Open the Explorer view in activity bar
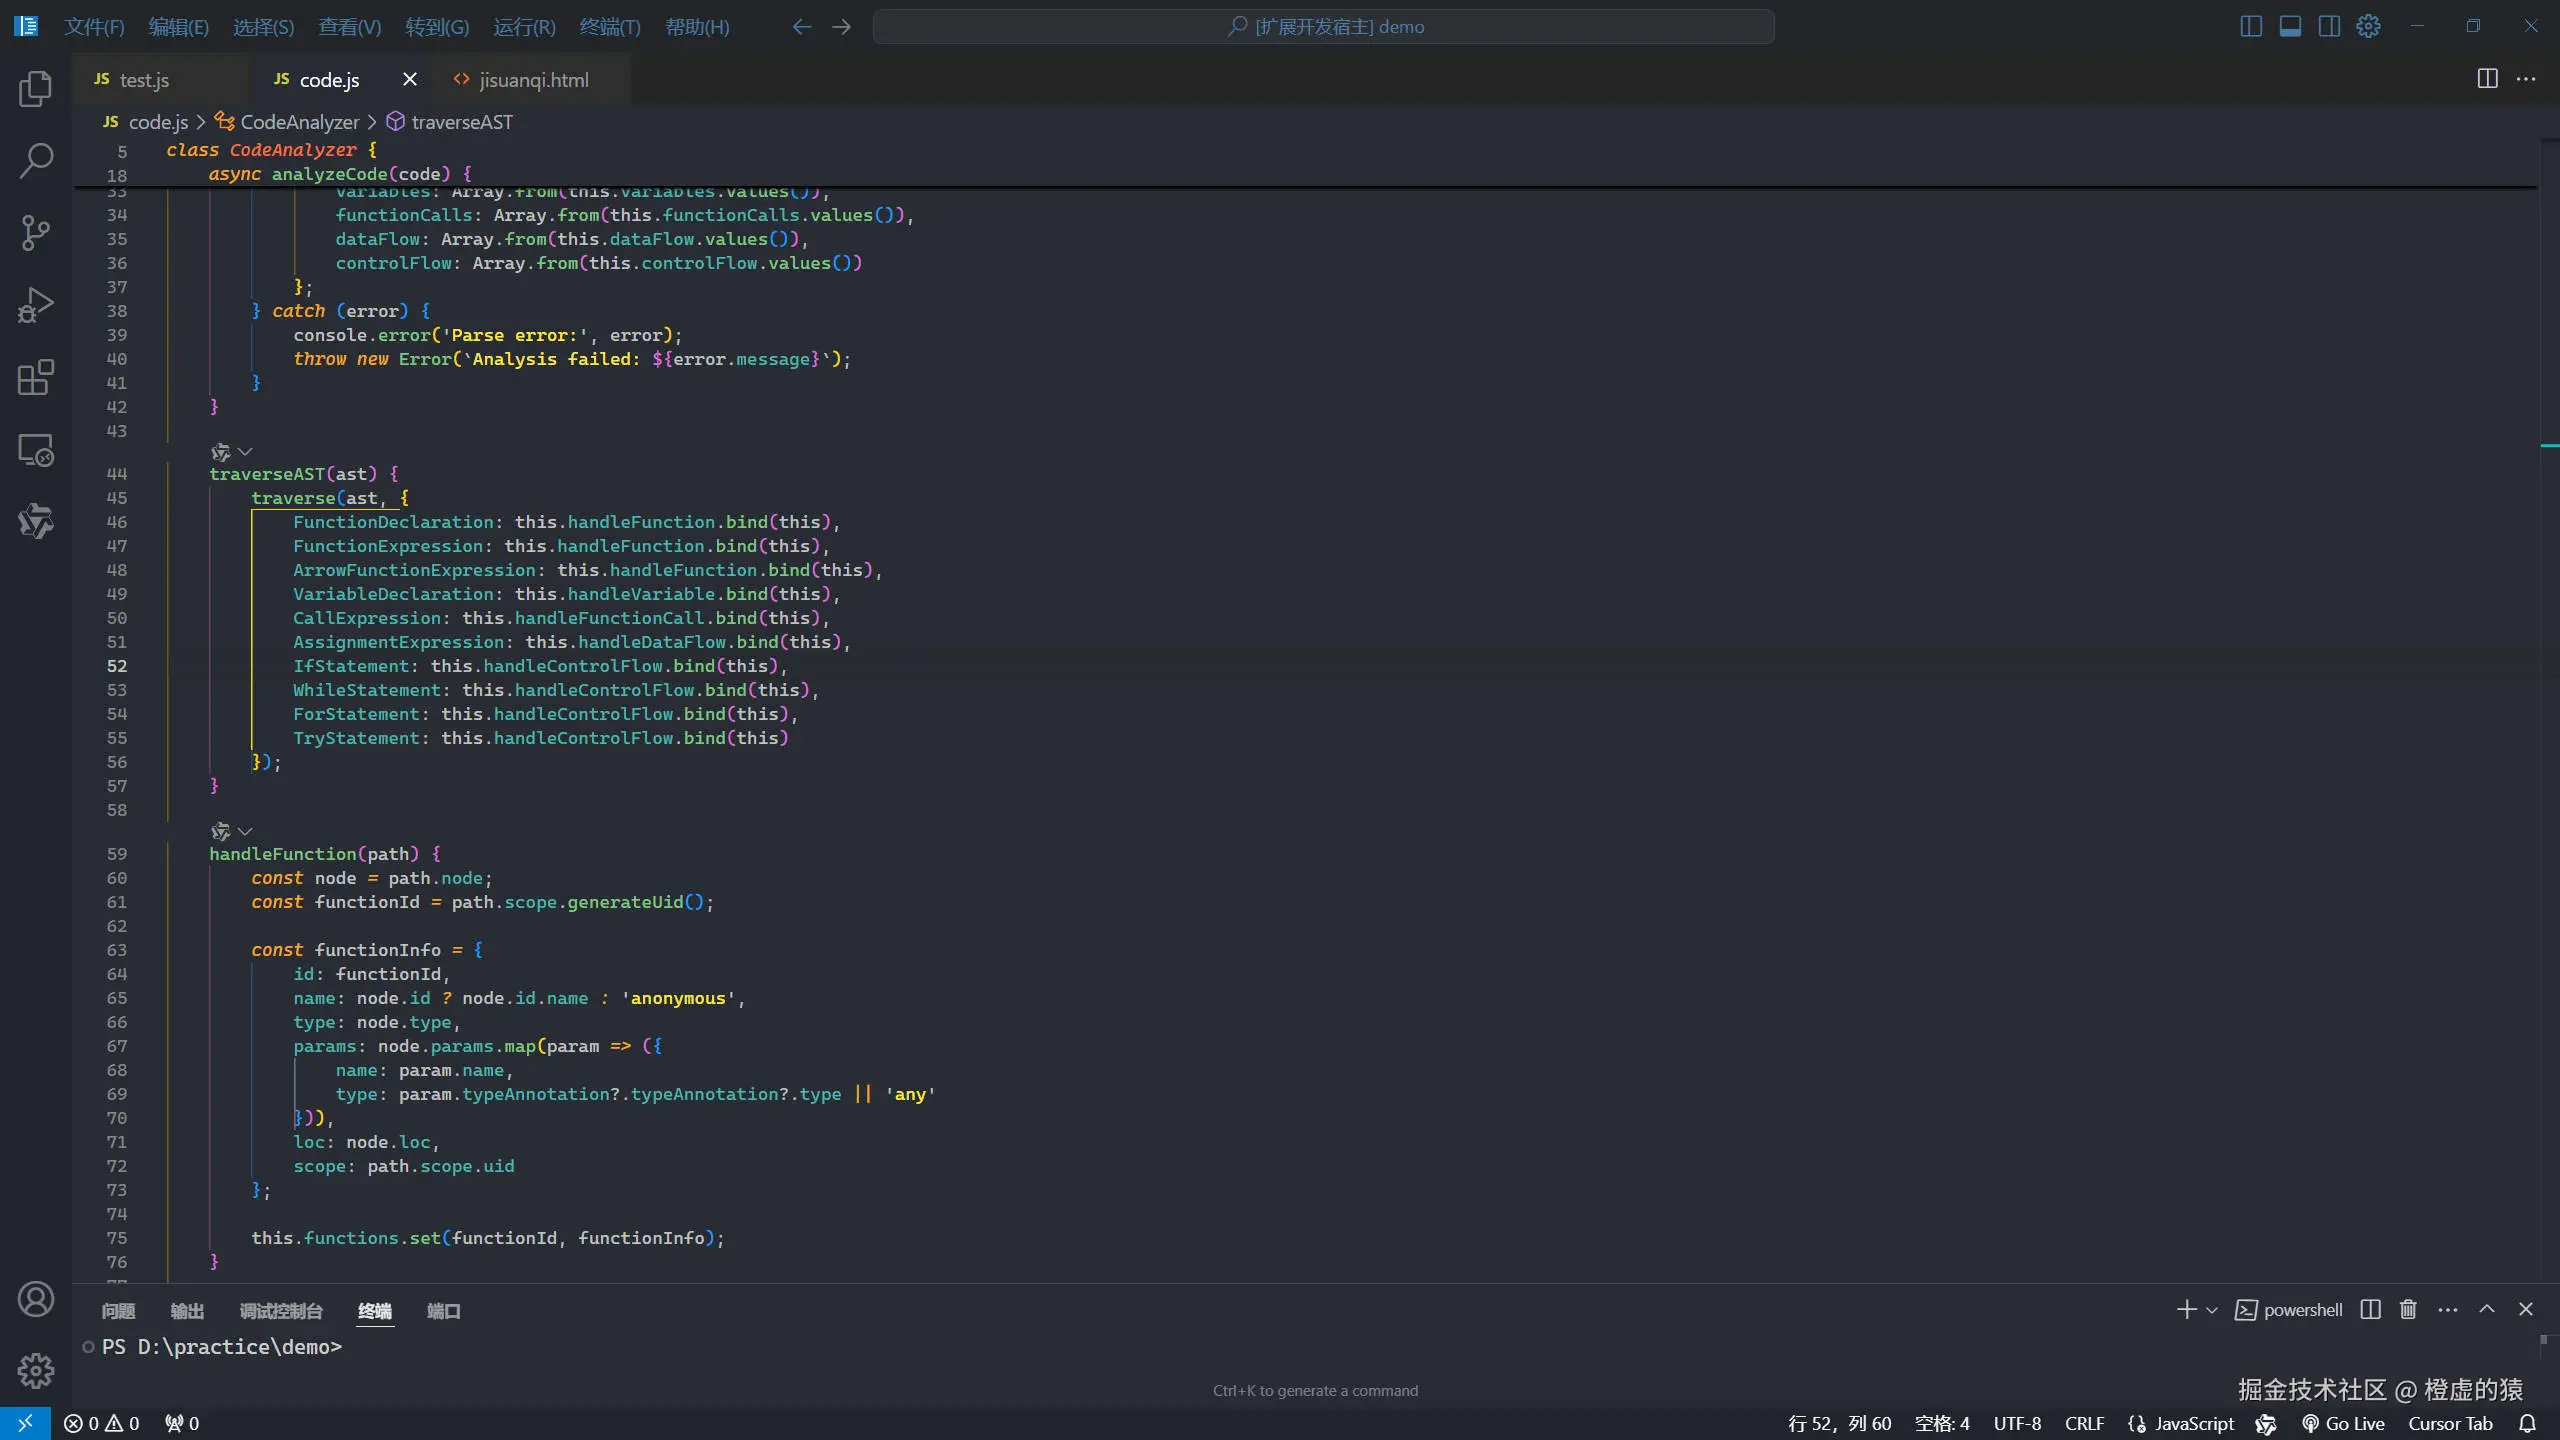This screenshot has width=2560, height=1440. tap(36, 88)
